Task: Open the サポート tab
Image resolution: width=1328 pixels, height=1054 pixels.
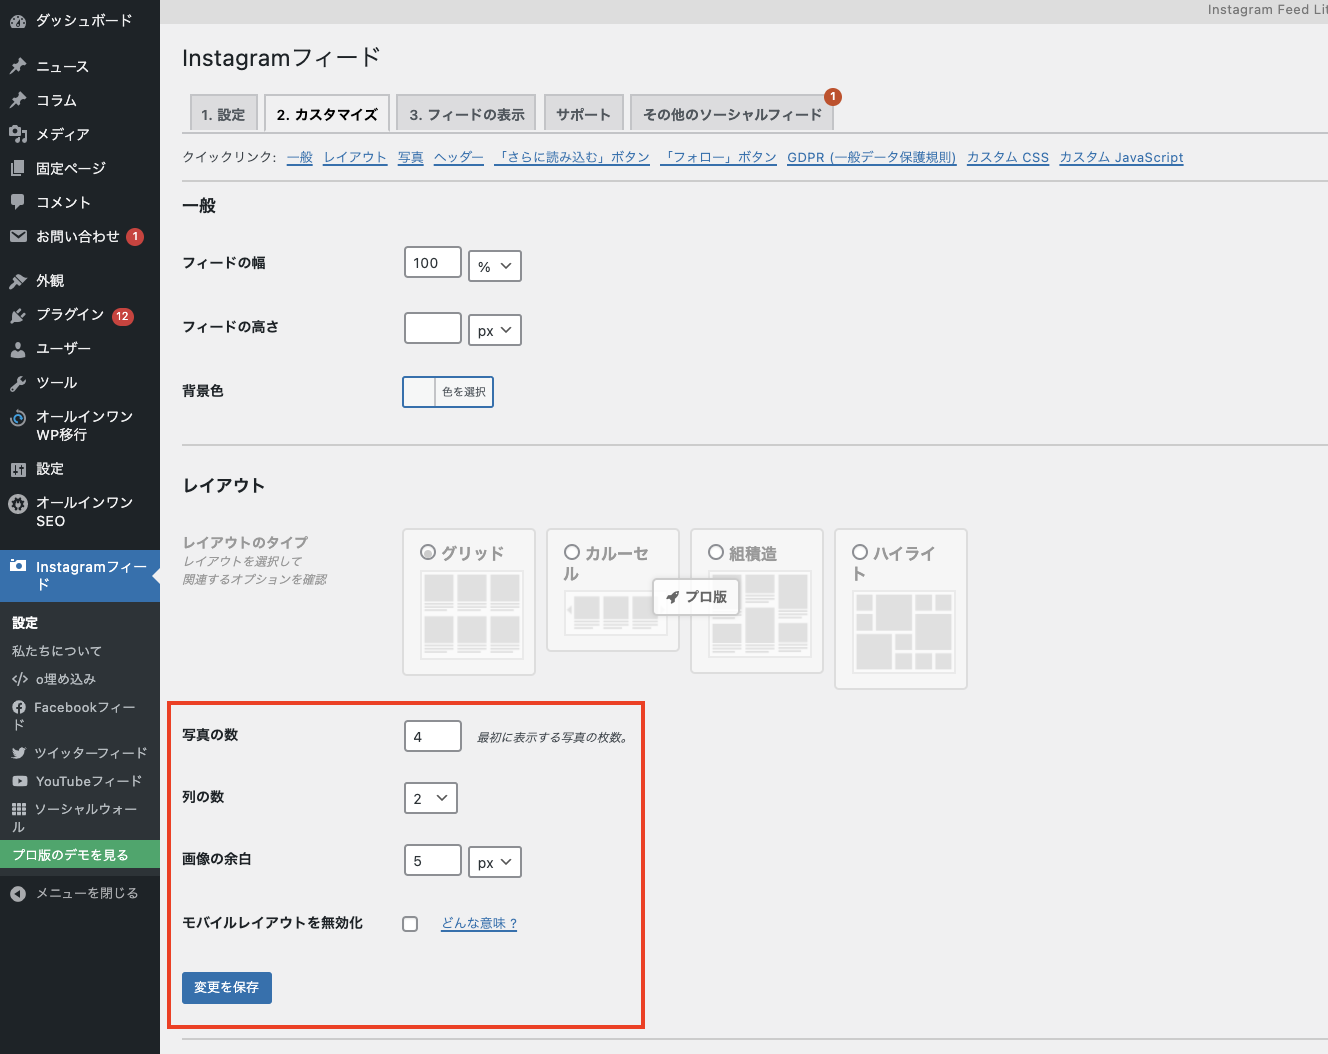Action: (584, 114)
